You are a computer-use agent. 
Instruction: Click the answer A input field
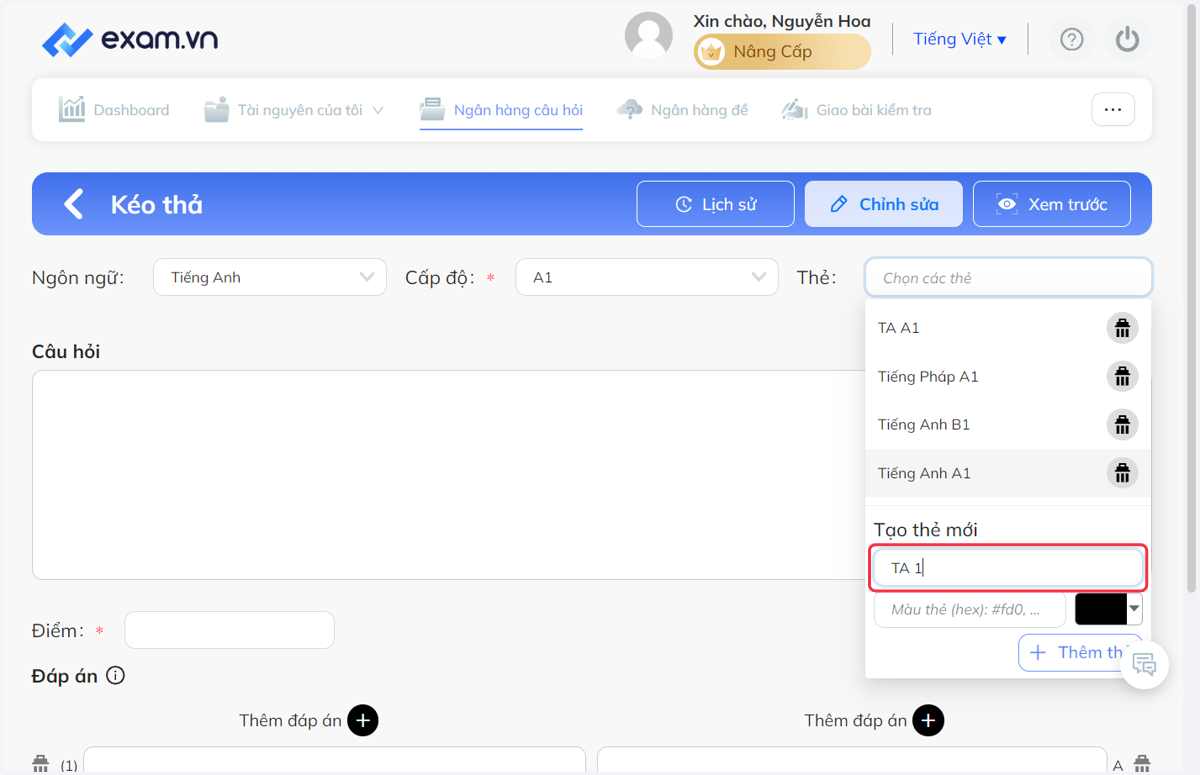852,761
